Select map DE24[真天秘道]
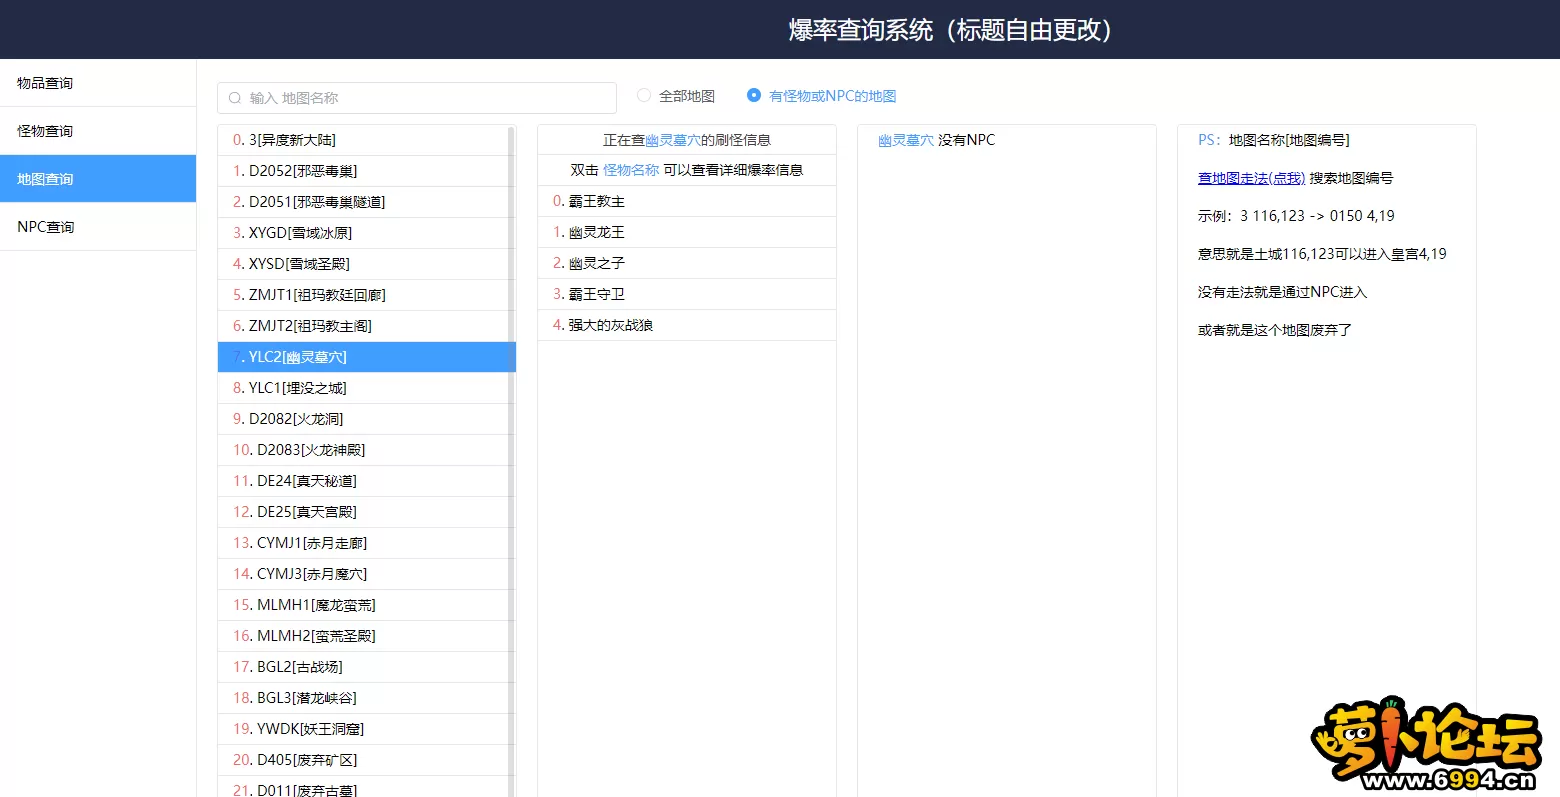Image resolution: width=1560 pixels, height=797 pixels. [363, 481]
